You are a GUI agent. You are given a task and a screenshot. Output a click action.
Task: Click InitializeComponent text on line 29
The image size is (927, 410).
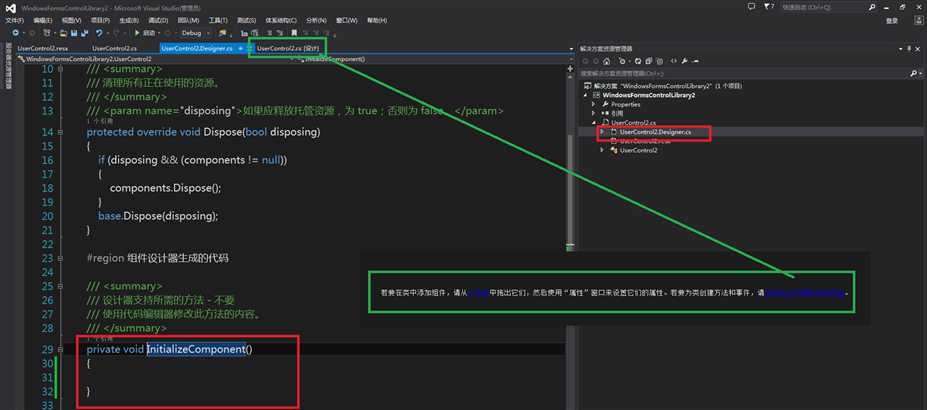pos(196,349)
